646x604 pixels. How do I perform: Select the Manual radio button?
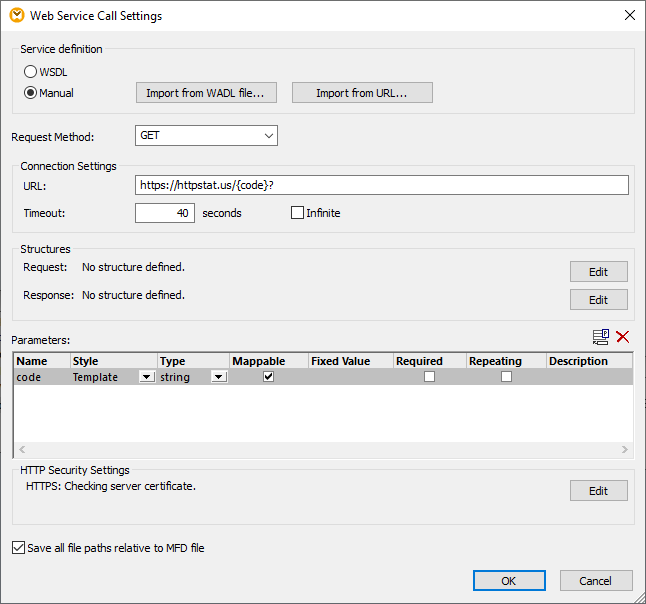coord(30,93)
